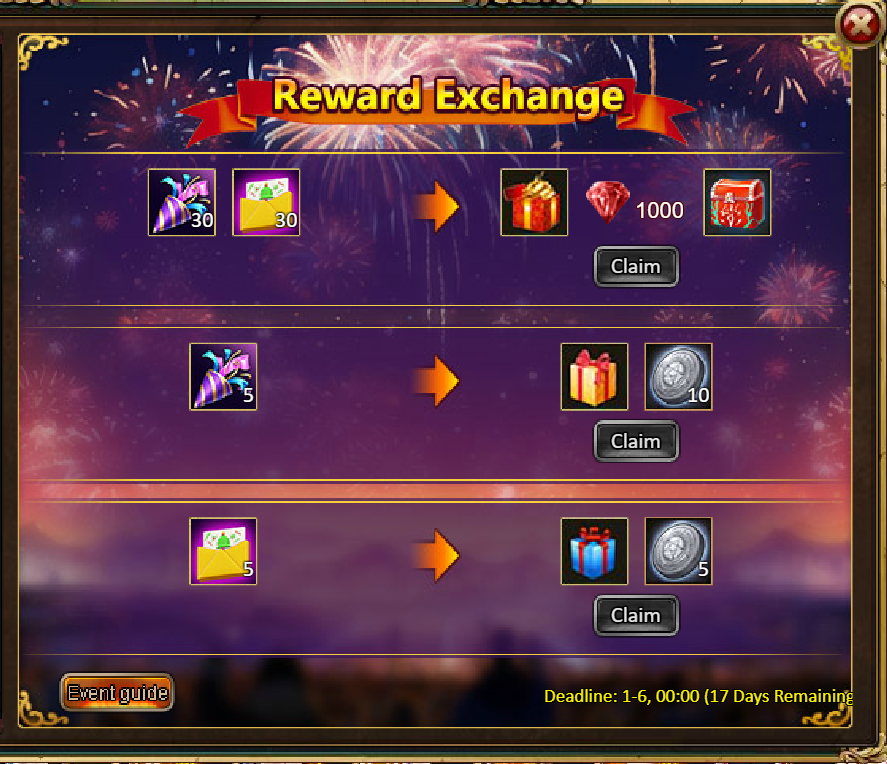
Task: Click the silver coin icon with 10
Action: 678,377
